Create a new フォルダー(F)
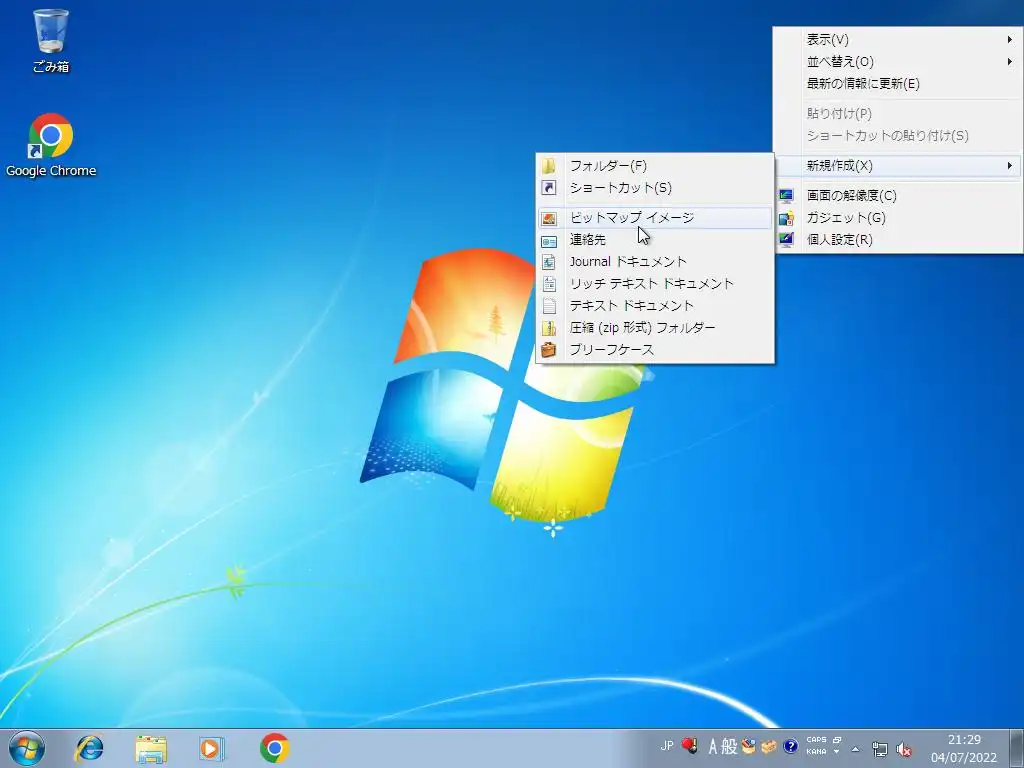Screen dimensions: 1024x768 655,166
